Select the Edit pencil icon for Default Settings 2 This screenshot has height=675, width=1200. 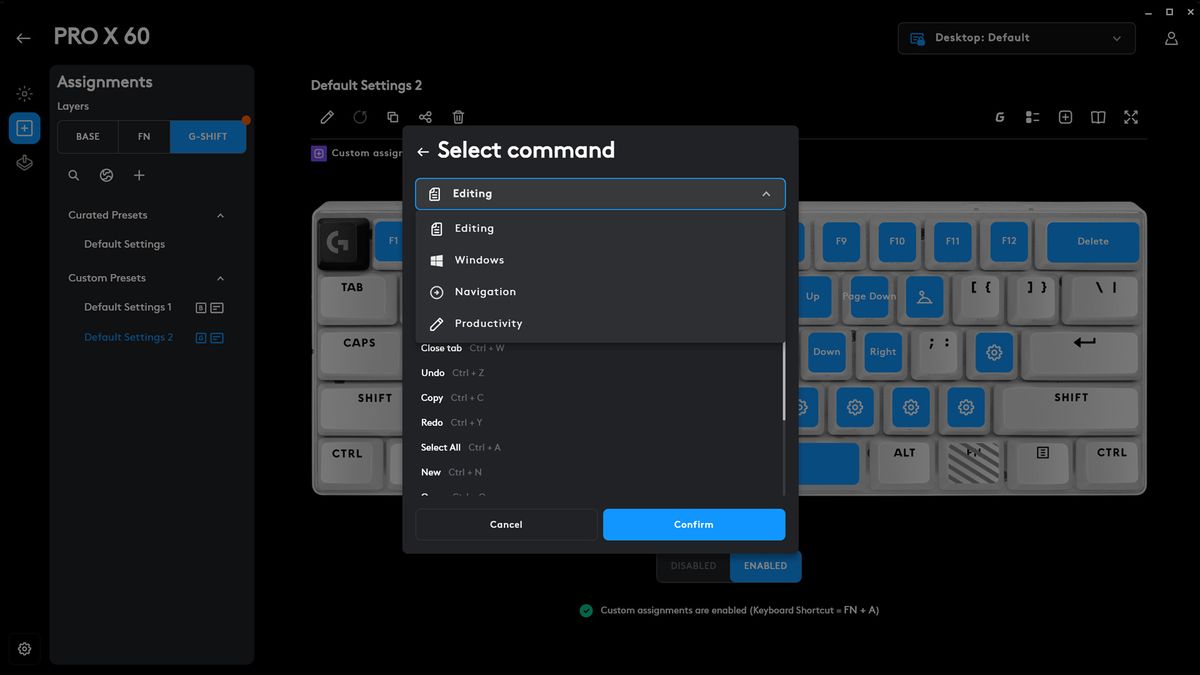coord(327,117)
